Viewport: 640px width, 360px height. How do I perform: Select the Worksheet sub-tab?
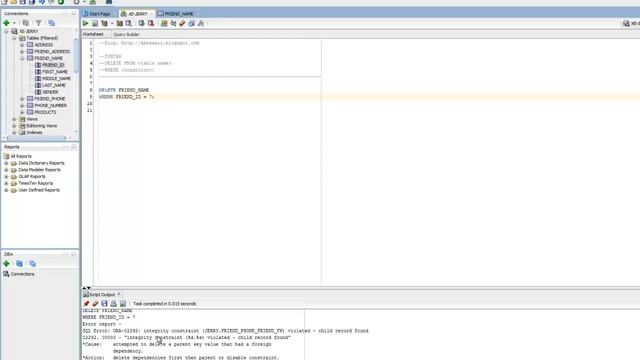pyautogui.click(x=93, y=35)
